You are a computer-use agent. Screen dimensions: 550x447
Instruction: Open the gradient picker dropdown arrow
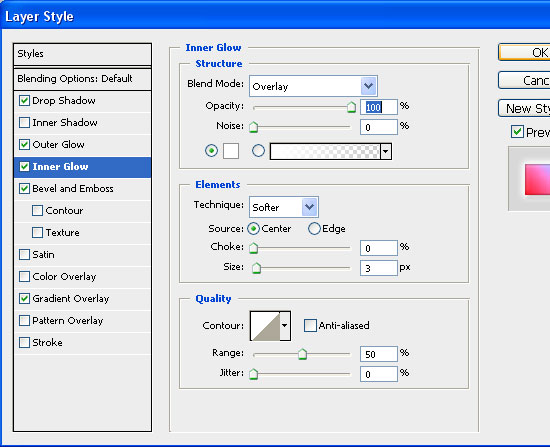click(x=385, y=152)
